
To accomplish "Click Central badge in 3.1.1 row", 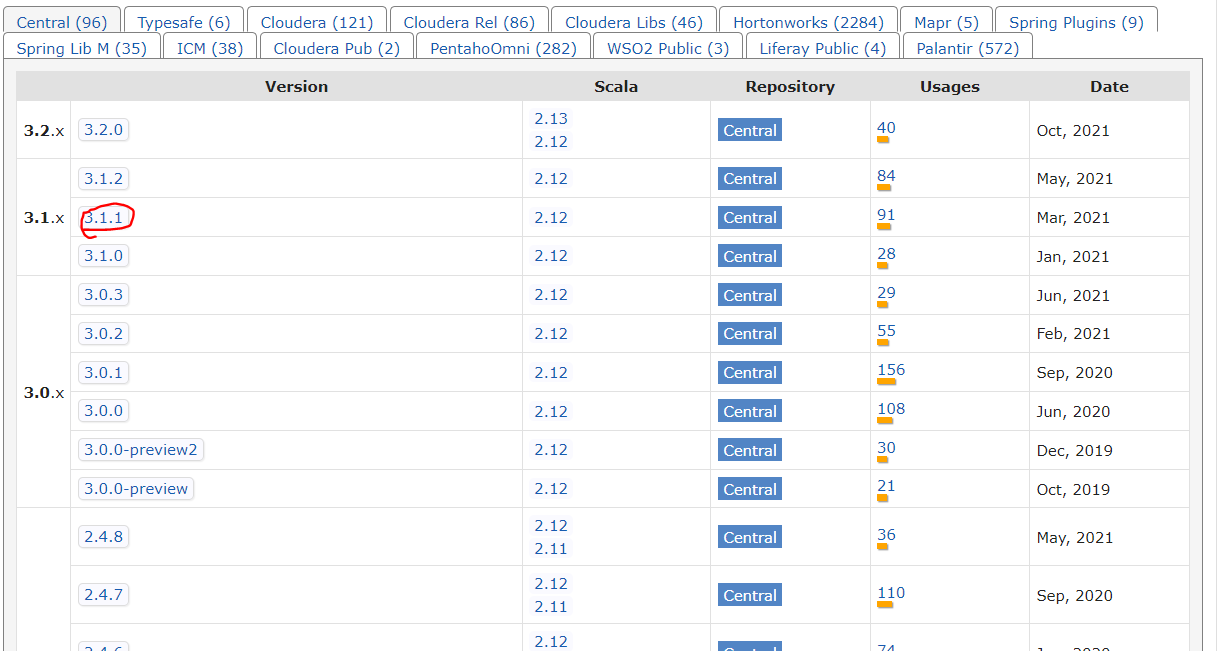I will [750, 217].
